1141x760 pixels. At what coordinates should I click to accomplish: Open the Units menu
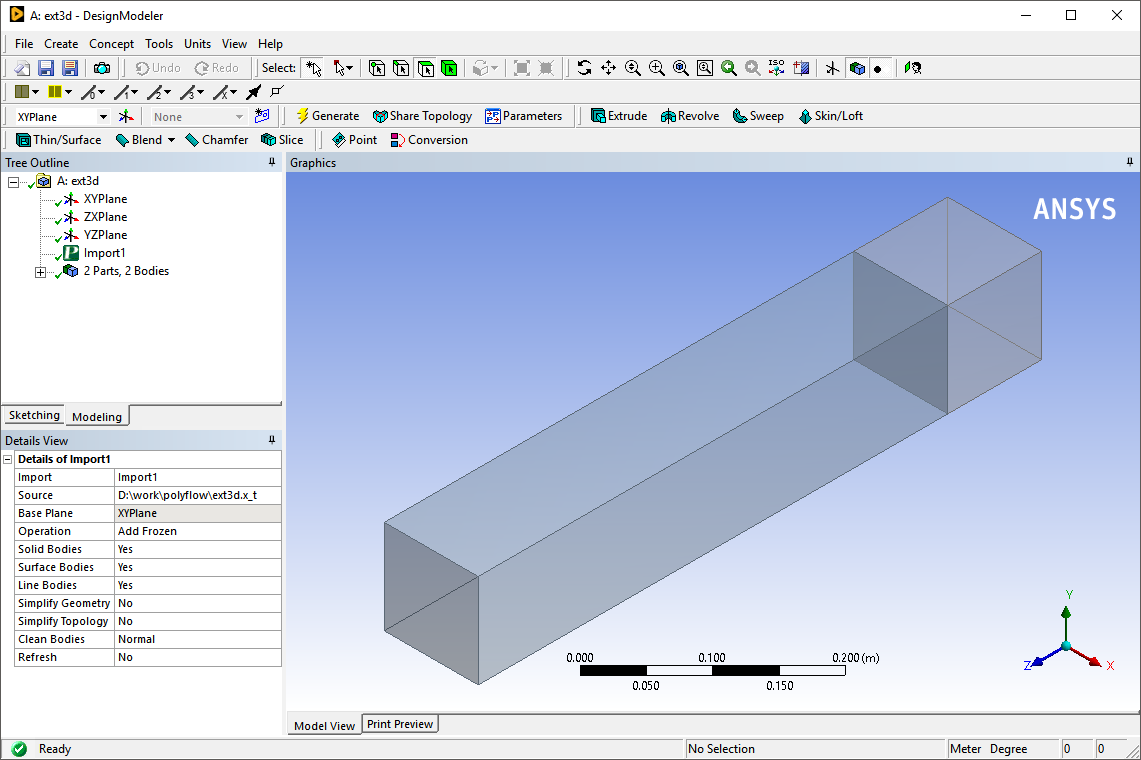197,44
